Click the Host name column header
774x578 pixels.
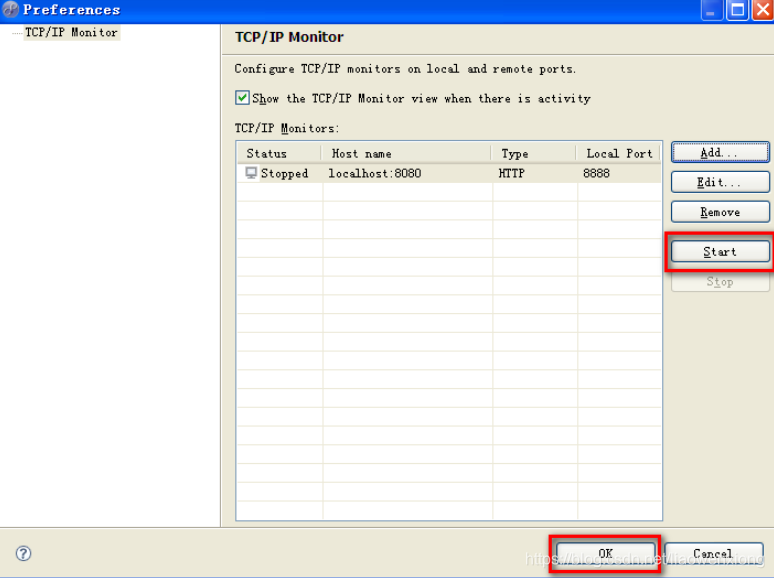click(x=406, y=154)
